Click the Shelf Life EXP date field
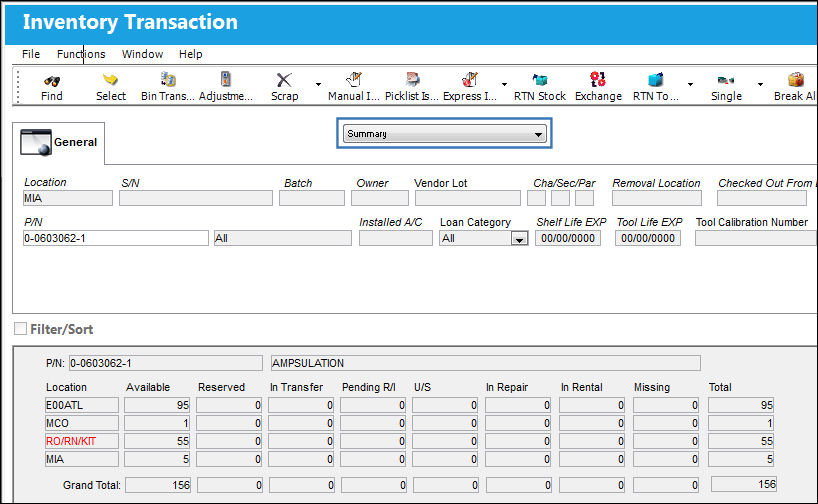Screen dimensions: 818x504 tap(568, 238)
